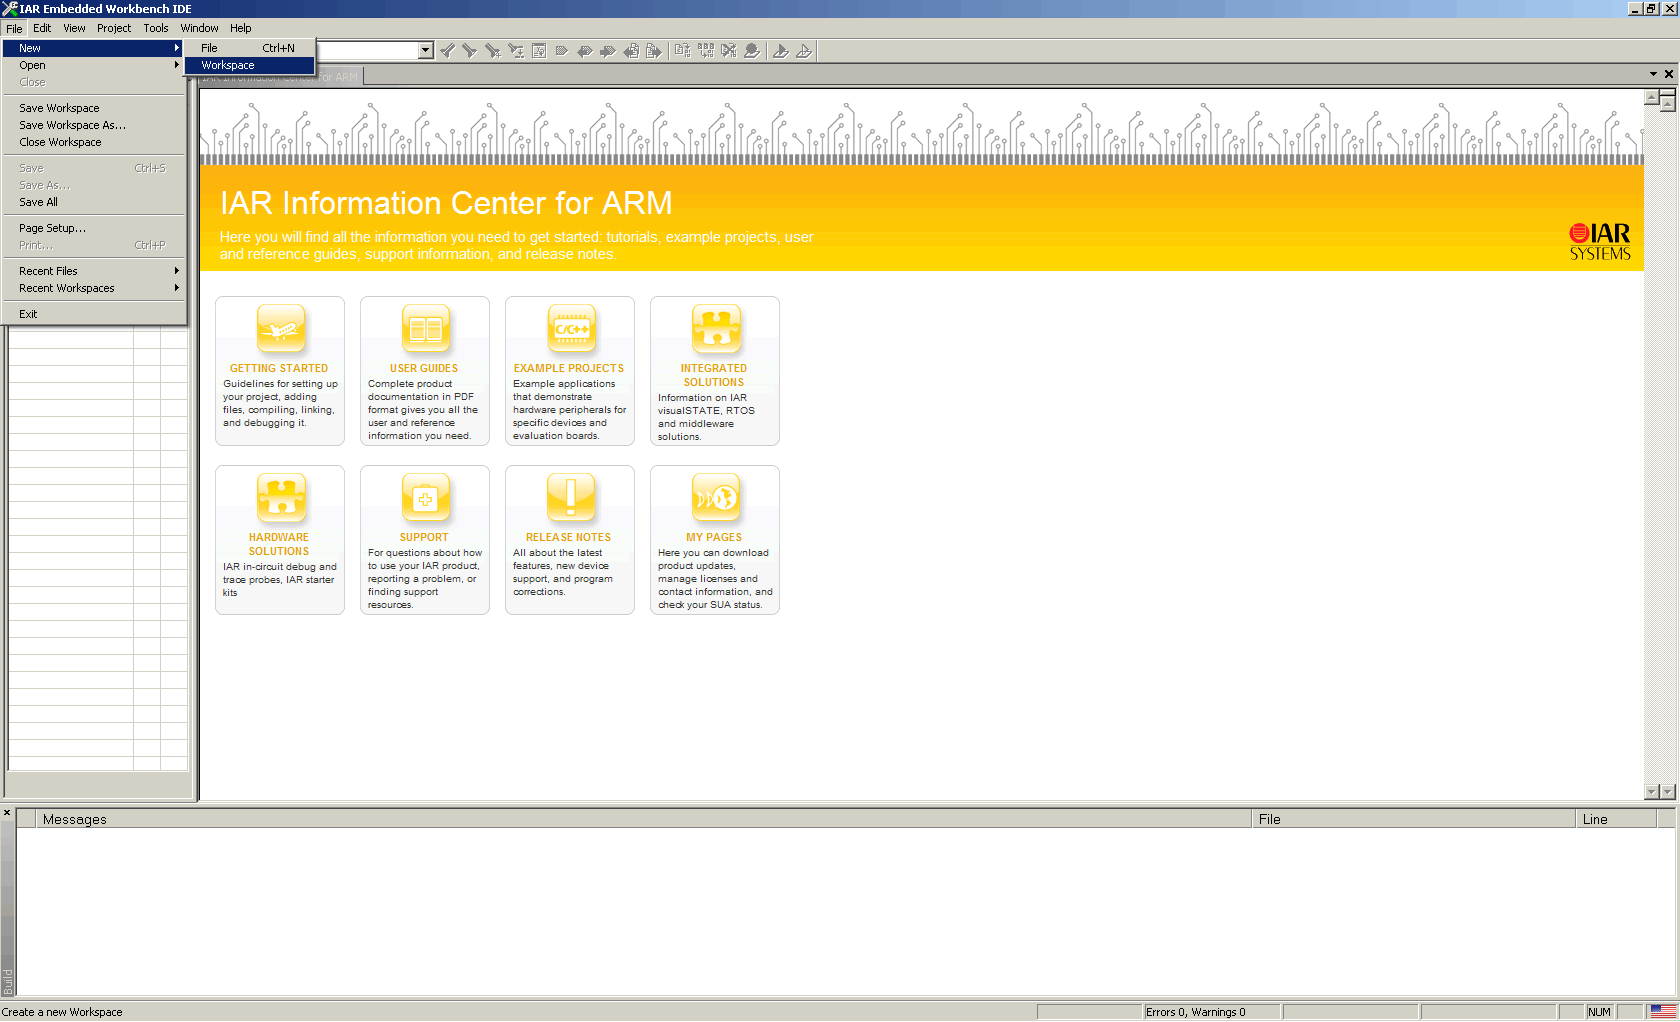
Task: Click the Toggle Breakpoint toolbar icon
Action: pos(752,51)
